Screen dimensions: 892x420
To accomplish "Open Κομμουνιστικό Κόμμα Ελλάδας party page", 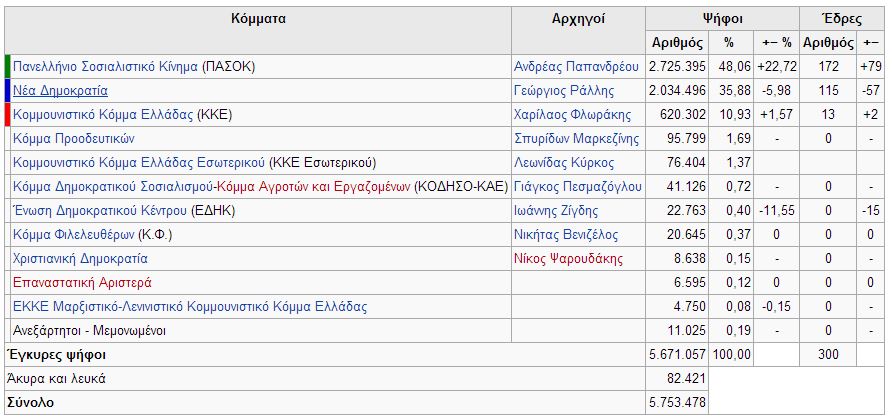I will tap(103, 114).
